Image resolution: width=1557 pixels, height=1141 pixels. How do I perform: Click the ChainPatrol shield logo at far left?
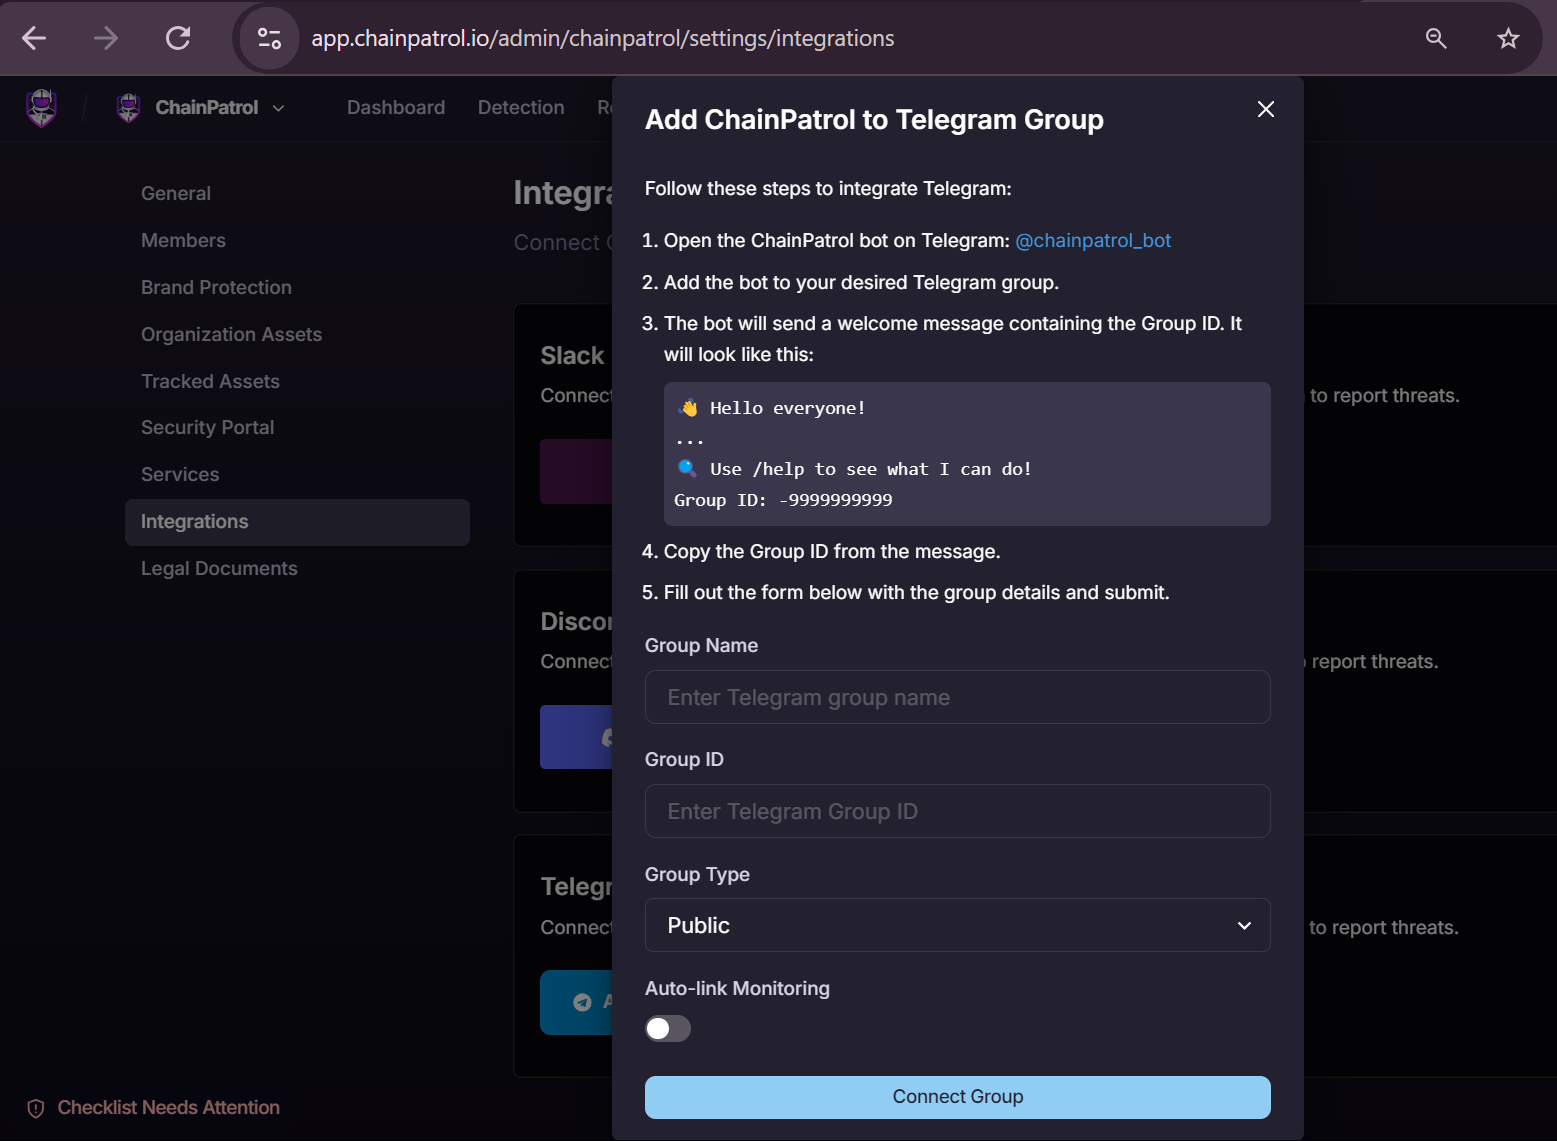pyautogui.click(x=41, y=107)
